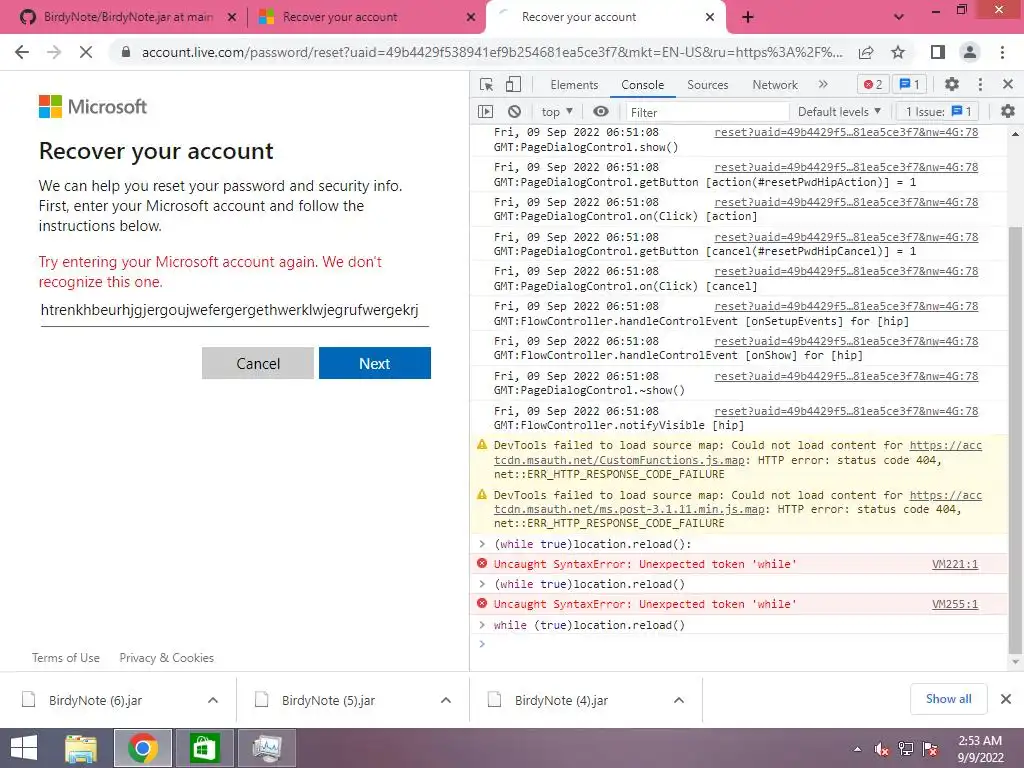
Task: Open the Terms of Use link
Action: pyautogui.click(x=66, y=658)
